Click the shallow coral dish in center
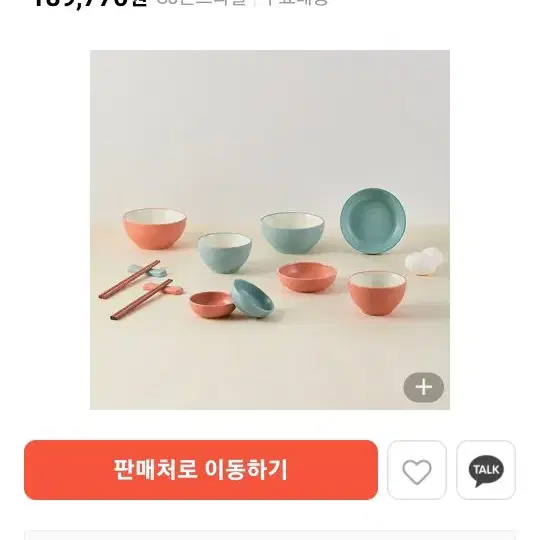 pyautogui.click(x=307, y=277)
